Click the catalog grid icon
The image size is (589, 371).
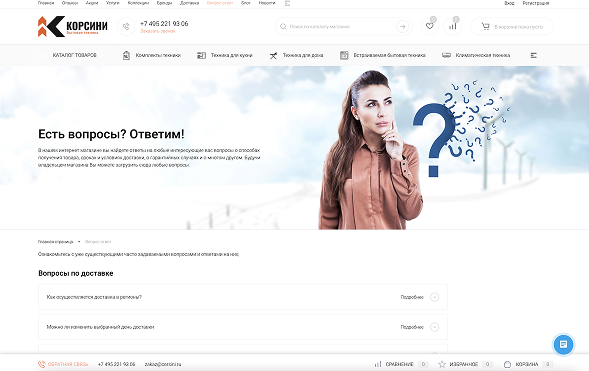43,55
